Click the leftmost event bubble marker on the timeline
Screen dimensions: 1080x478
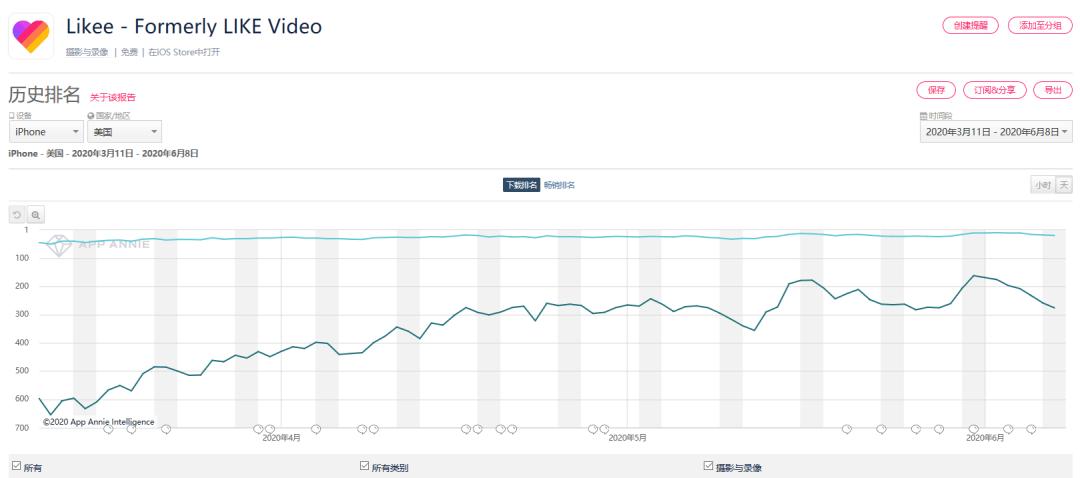pyautogui.click(x=108, y=429)
